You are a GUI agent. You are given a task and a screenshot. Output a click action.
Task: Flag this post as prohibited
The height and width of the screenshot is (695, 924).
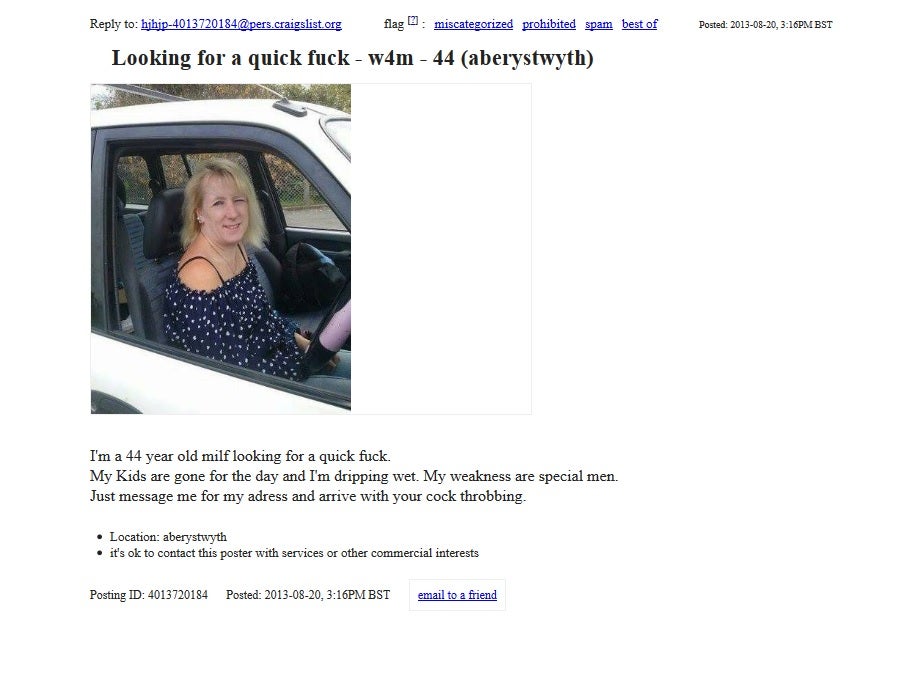[549, 24]
